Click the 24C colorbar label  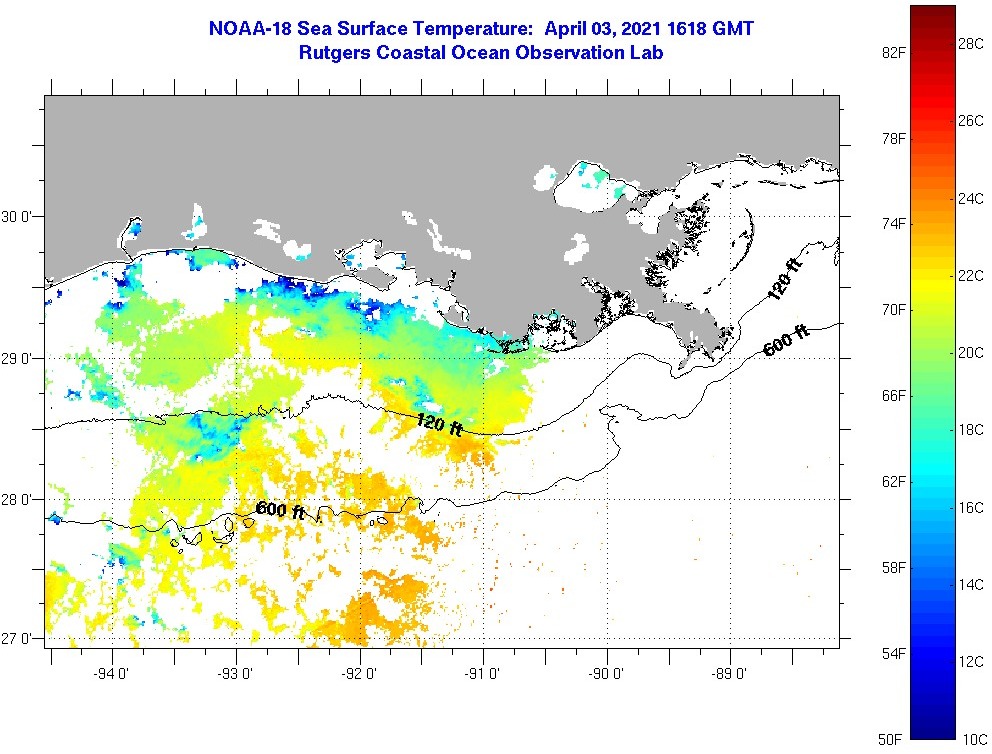click(x=971, y=198)
